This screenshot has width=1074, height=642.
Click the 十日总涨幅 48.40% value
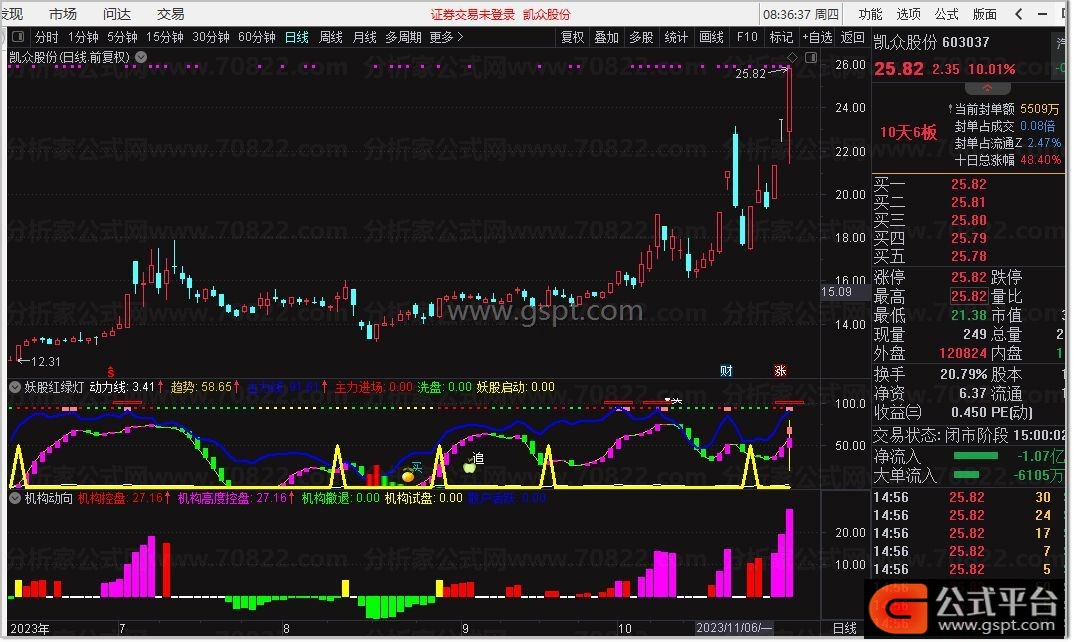1040,160
